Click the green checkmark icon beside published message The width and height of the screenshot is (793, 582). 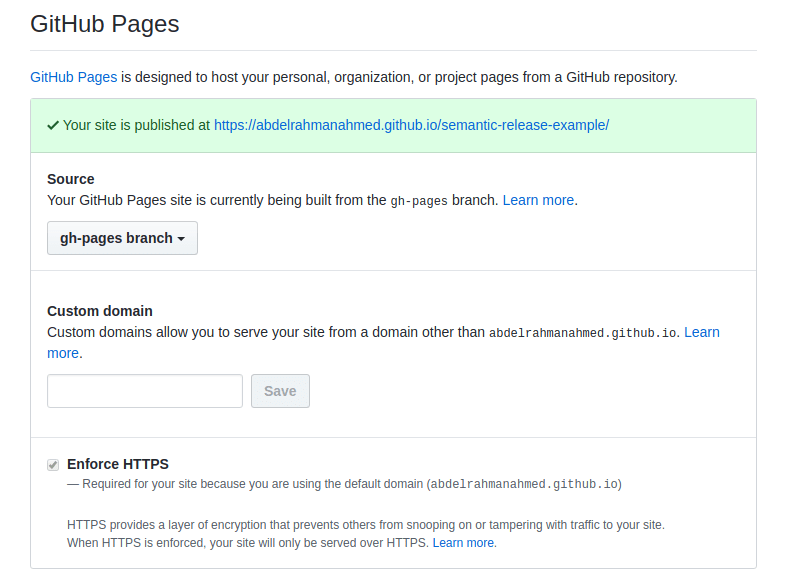pos(53,125)
